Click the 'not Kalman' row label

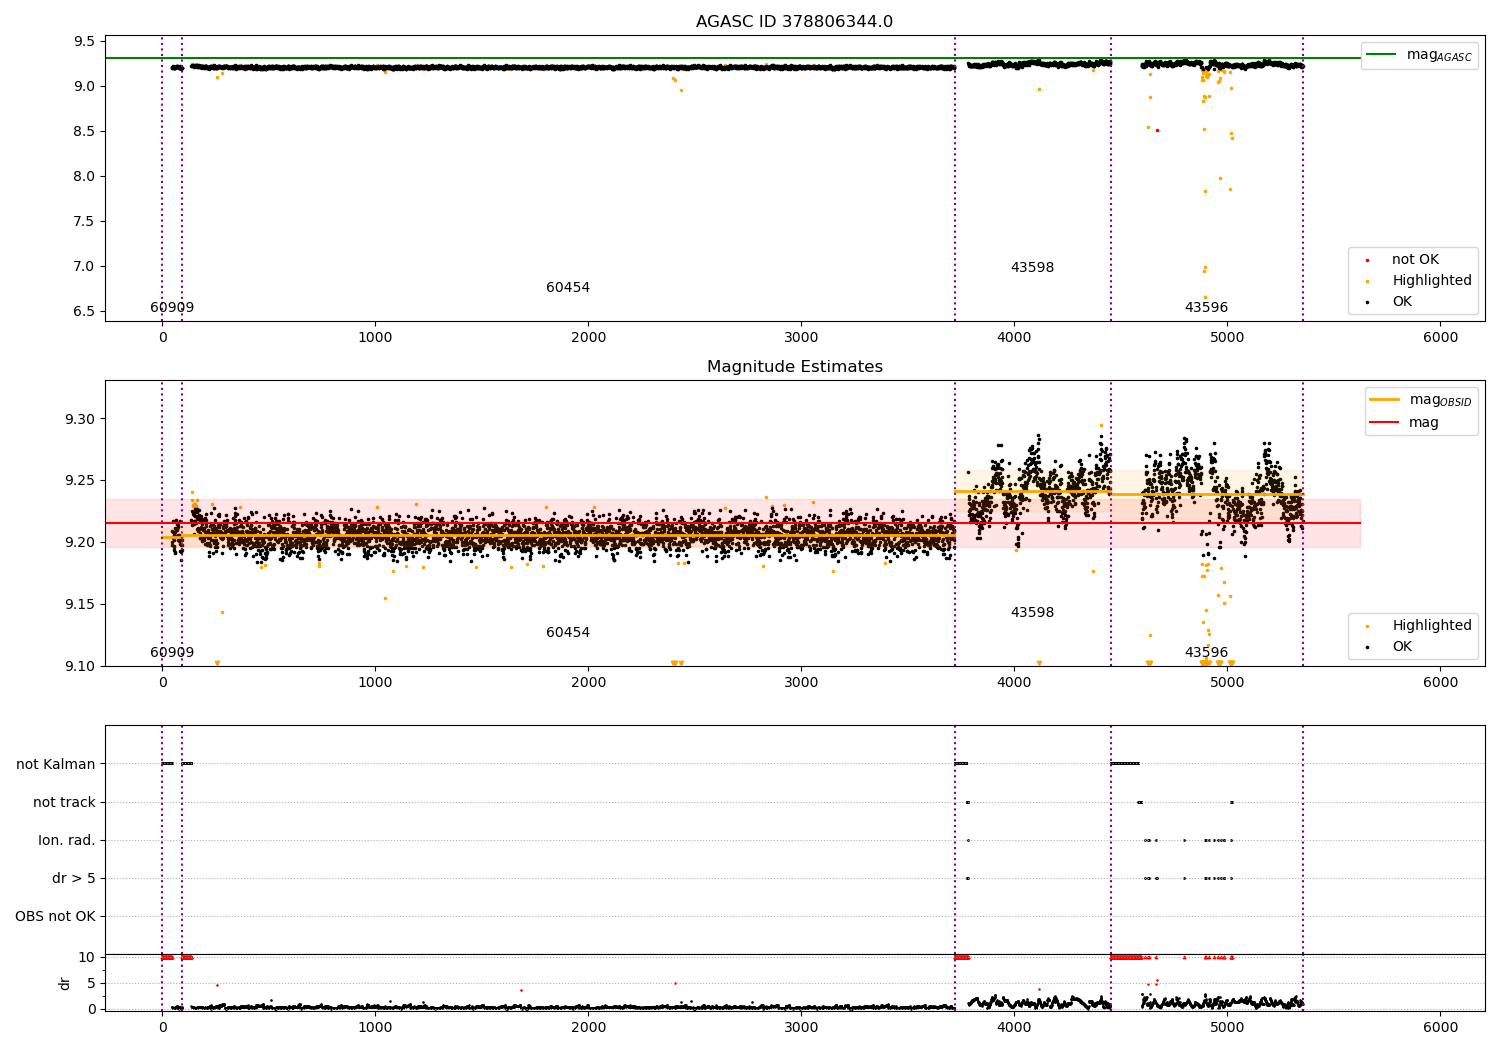pyautogui.click(x=56, y=765)
